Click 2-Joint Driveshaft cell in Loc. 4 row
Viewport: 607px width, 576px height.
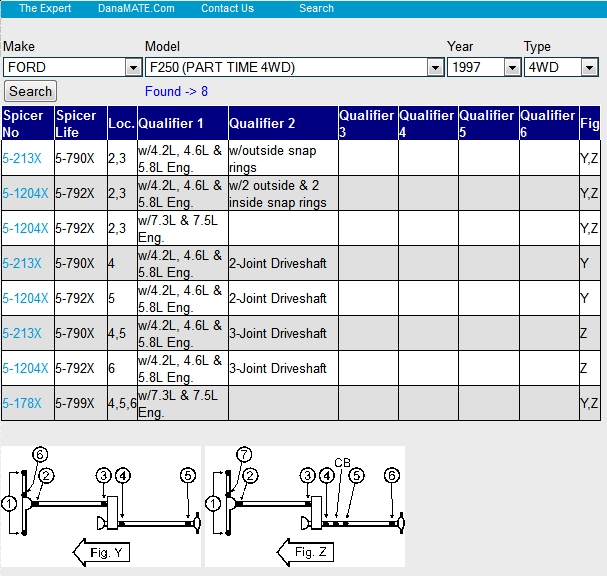coord(283,263)
